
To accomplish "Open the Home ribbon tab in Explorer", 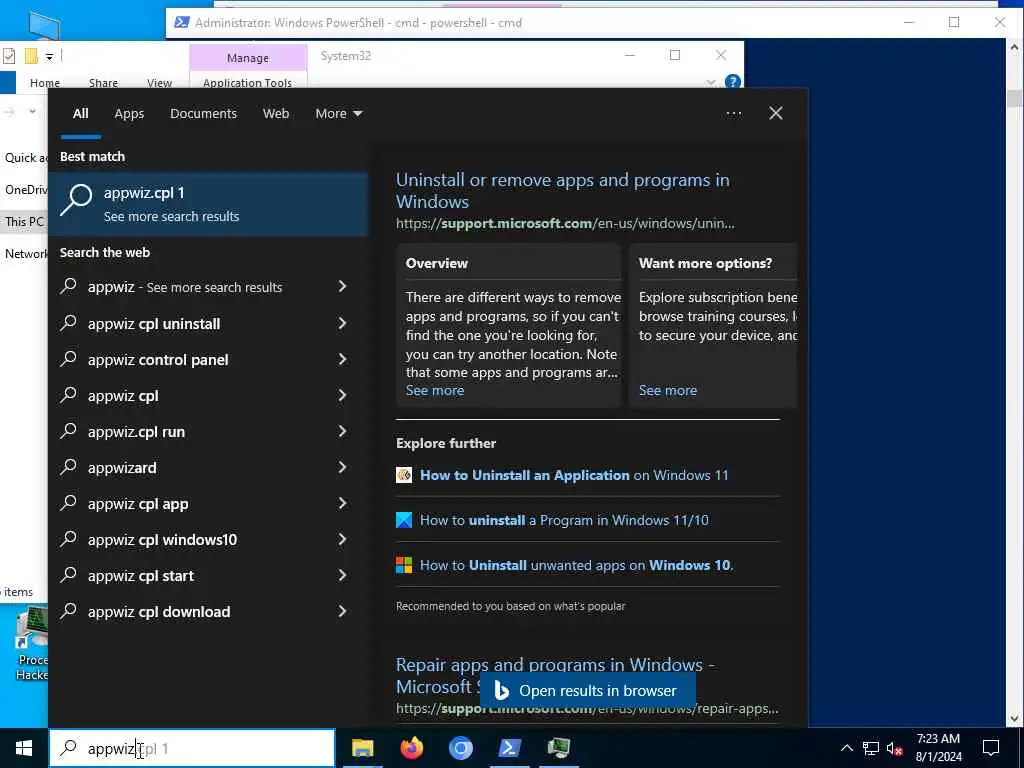I will (x=44, y=82).
